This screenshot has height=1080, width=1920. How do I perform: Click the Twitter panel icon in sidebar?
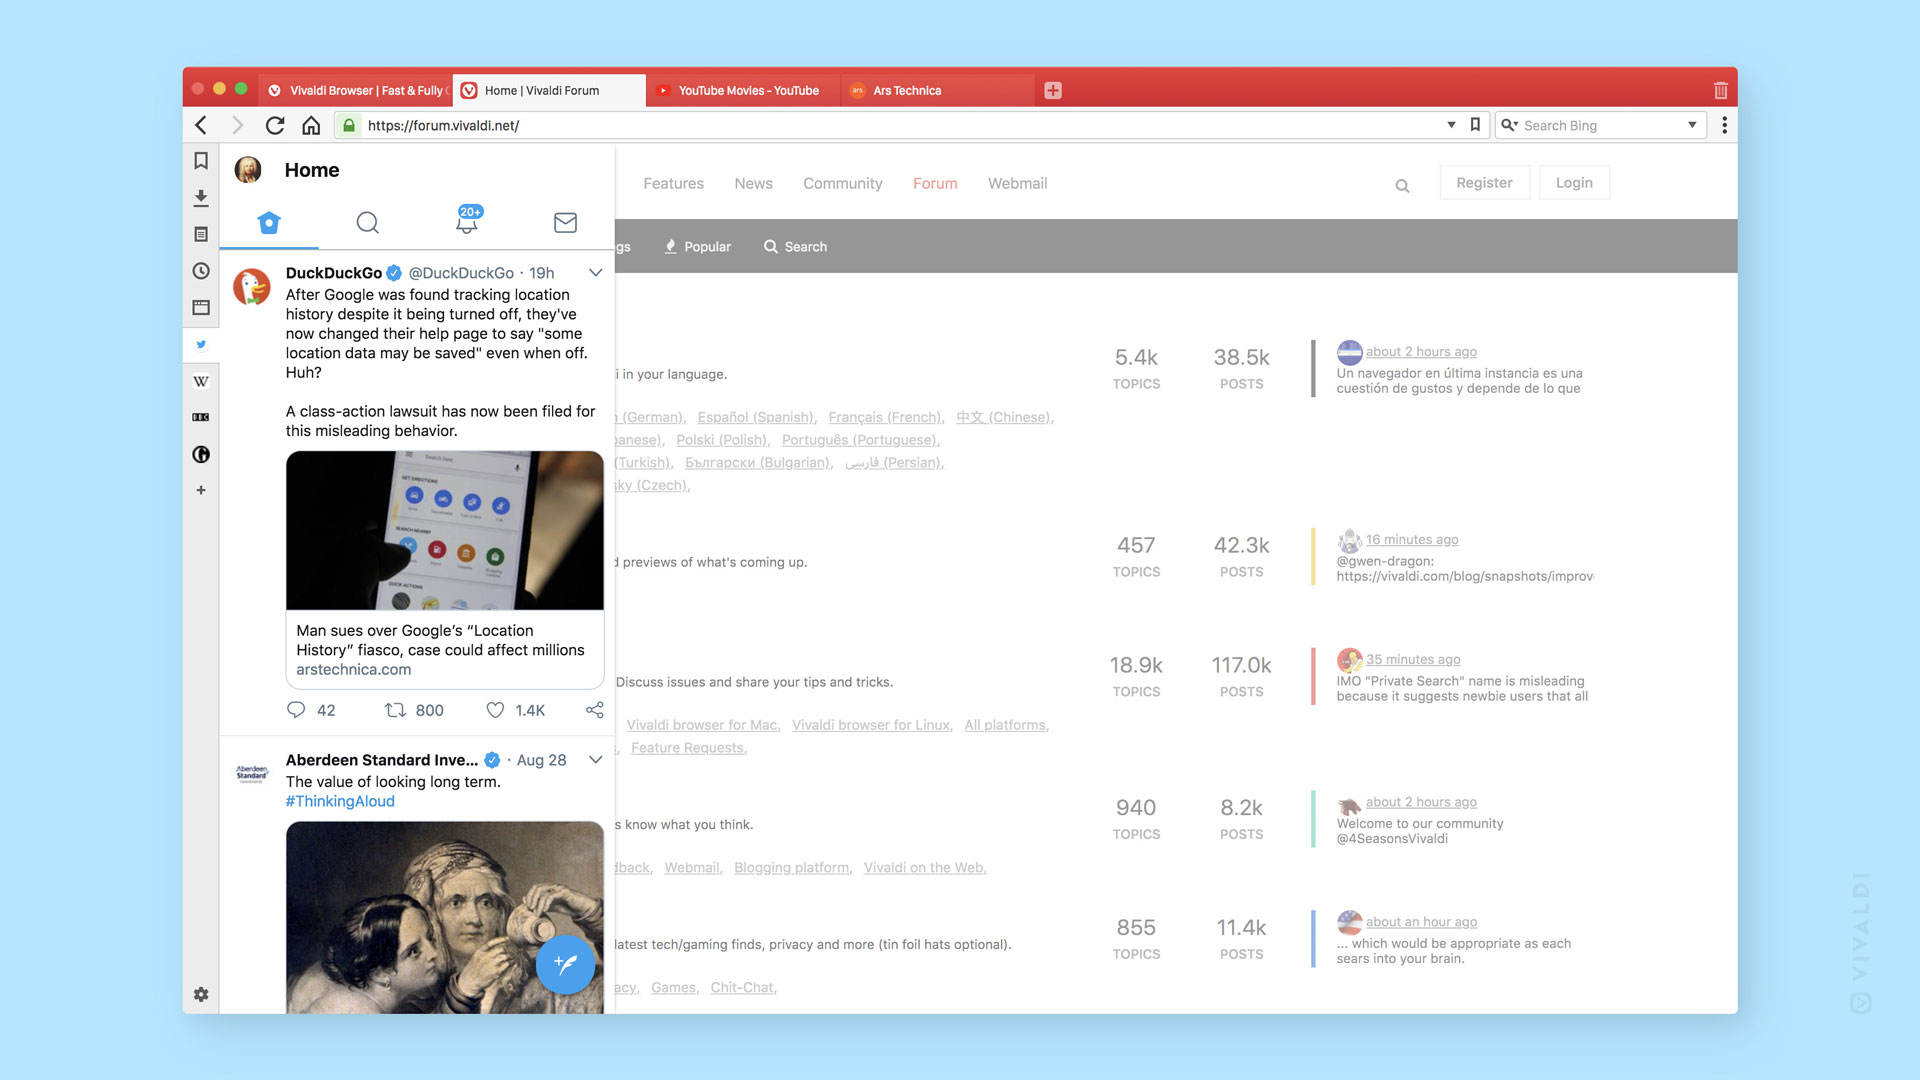(x=200, y=345)
